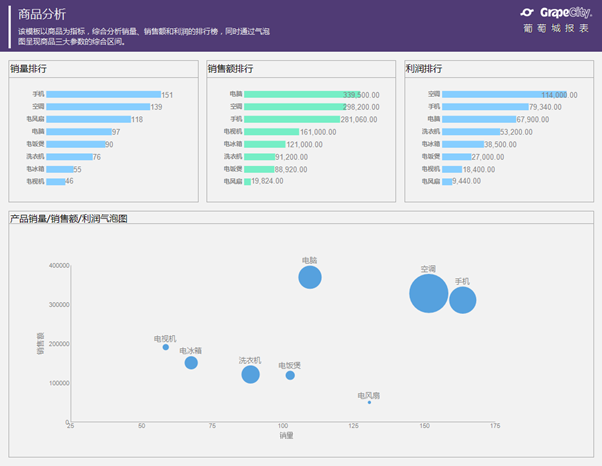Image resolution: width=602 pixels, height=466 pixels.
Task: Click the 电冰箱 bubble
Action: [191, 362]
